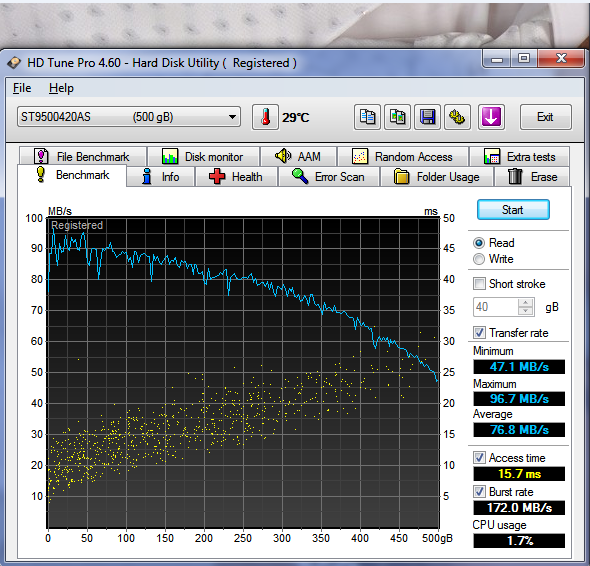The image size is (590, 566).
Task: Switch to the Random Access tab
Action: click(x=403, y=157)
